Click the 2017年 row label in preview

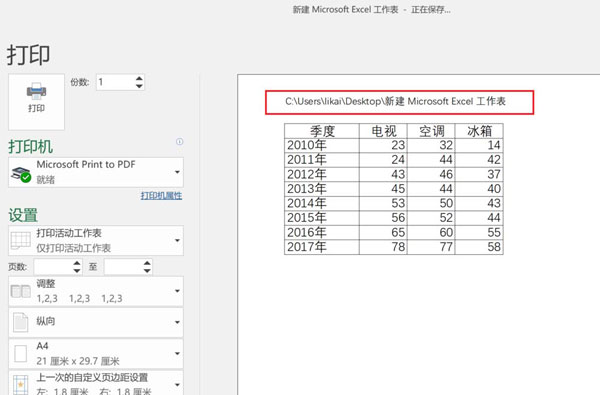tap(307, 247)
